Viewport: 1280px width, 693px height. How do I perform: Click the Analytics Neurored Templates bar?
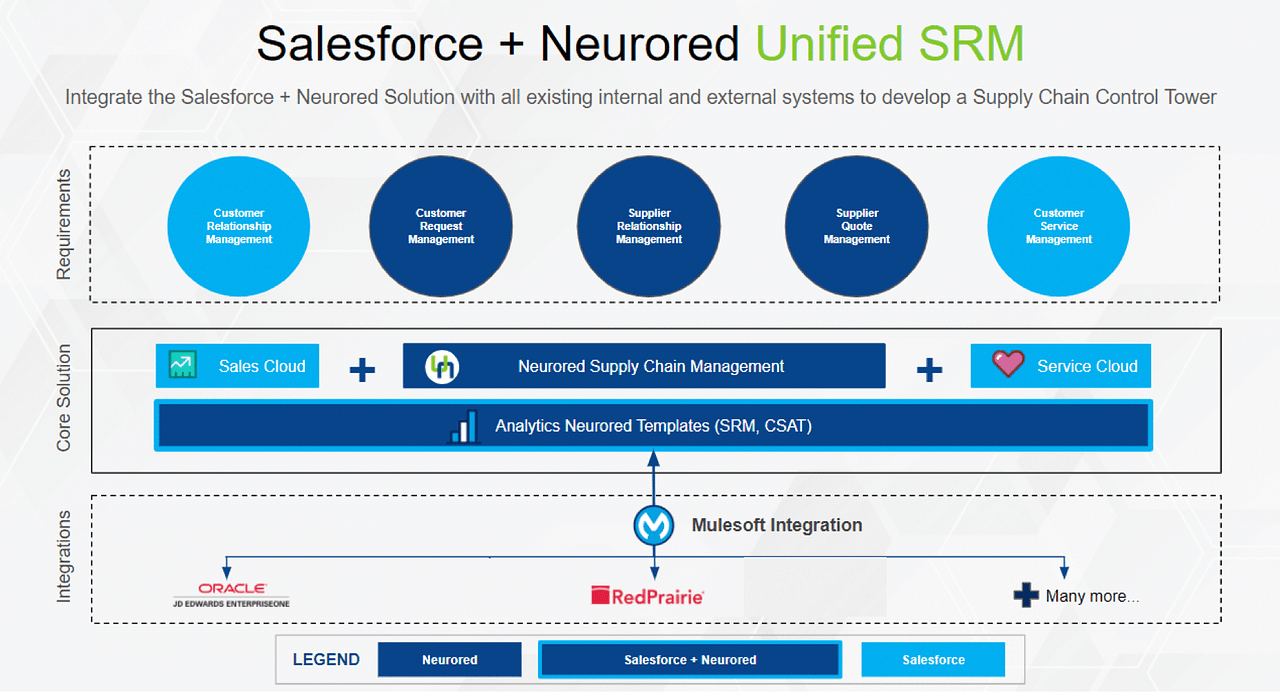click(x=652, y=425)
